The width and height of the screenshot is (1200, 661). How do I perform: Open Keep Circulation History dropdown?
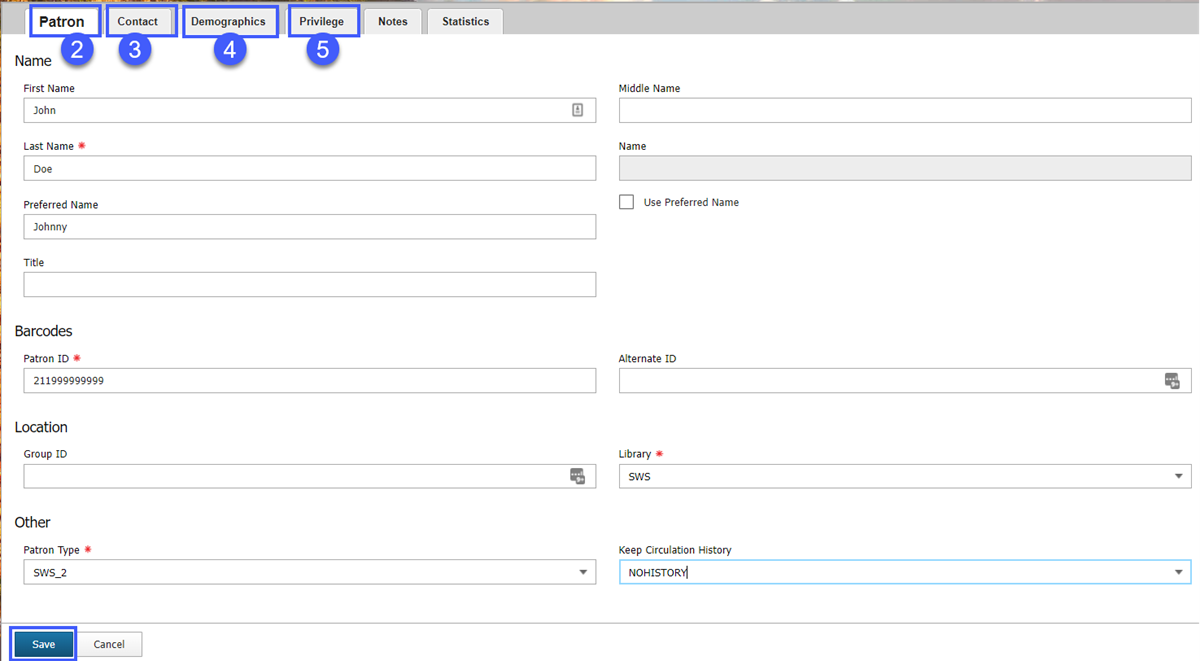pos(1178,572)
